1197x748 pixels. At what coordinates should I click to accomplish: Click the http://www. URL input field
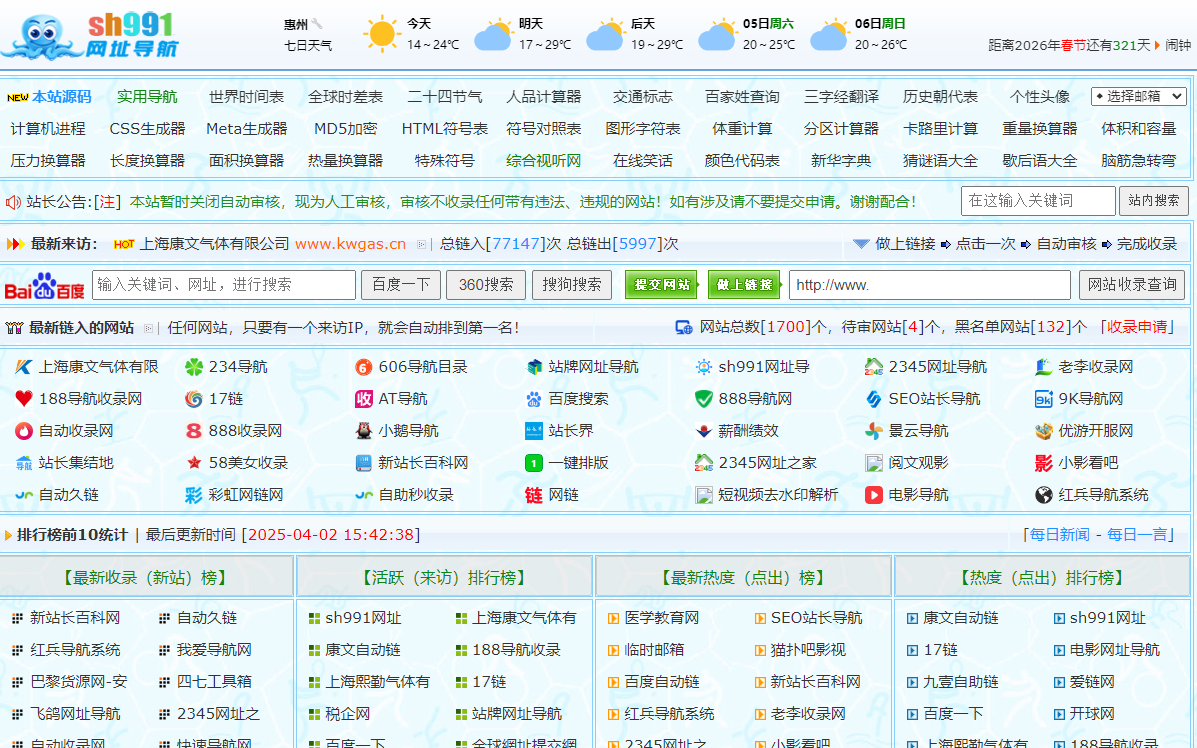[929, 285]
